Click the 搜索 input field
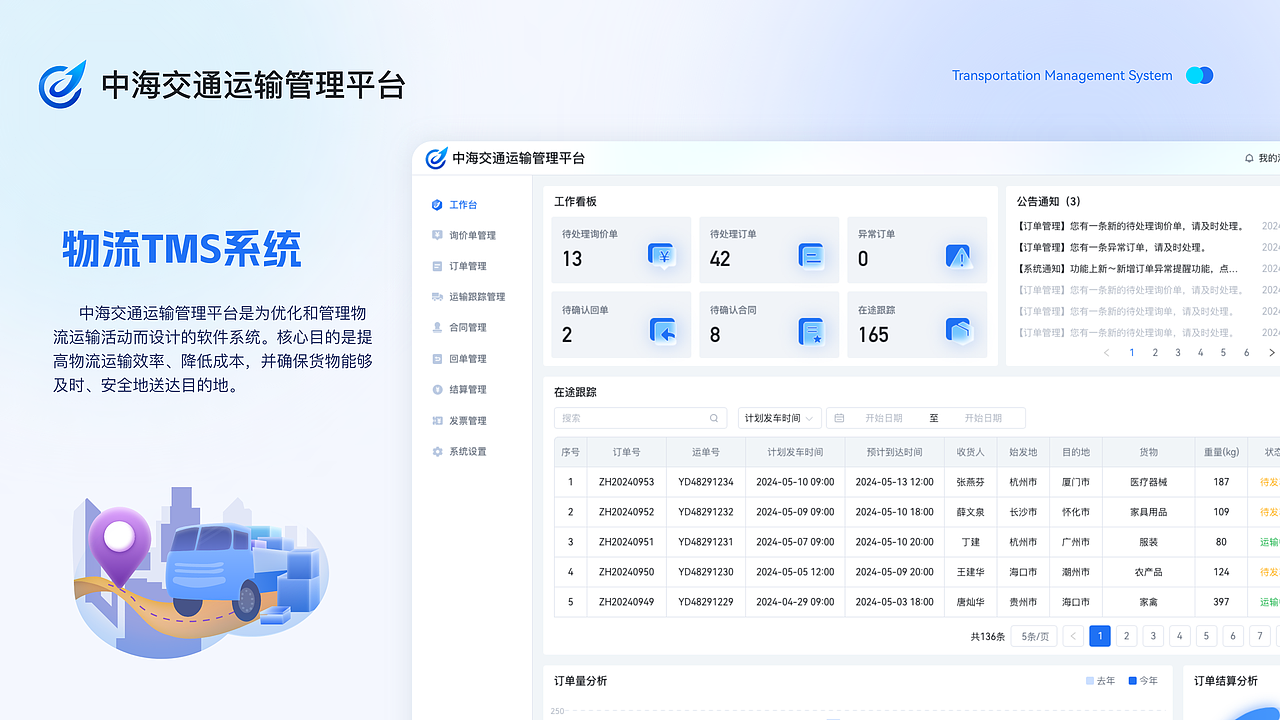The image size is (1280, 720). 640,418
